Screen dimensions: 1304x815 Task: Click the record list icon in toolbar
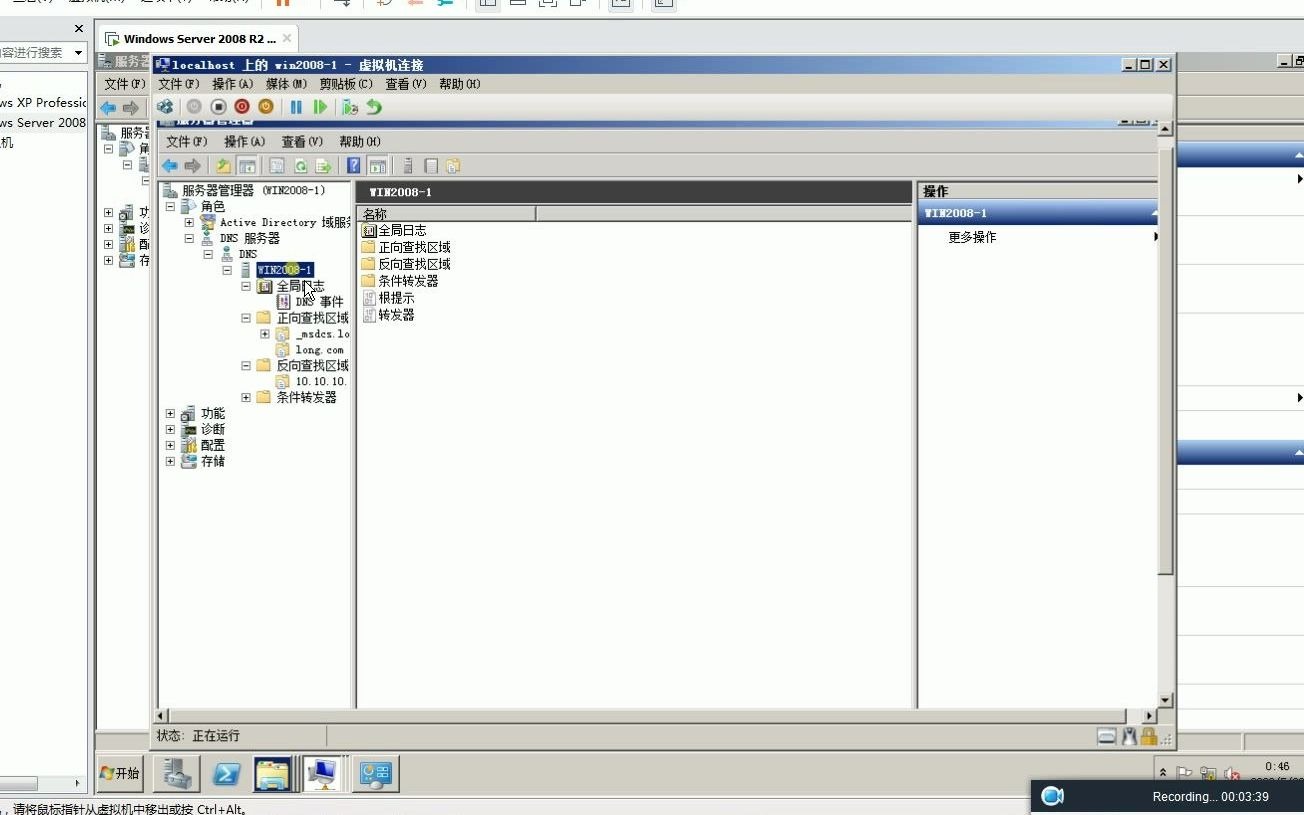click(431, 166)
